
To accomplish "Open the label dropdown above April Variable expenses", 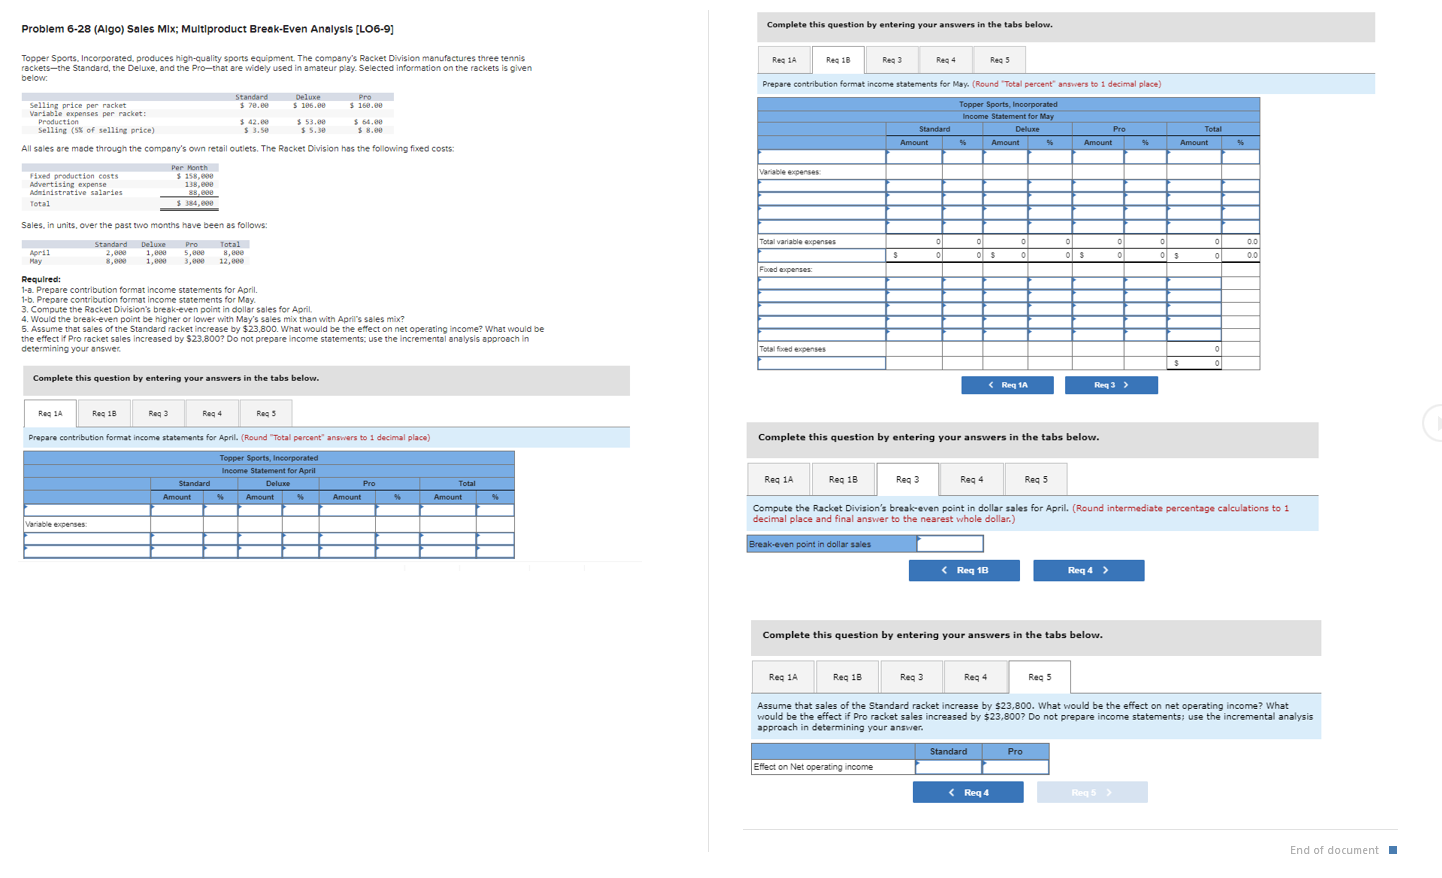I will click(87, 510).
